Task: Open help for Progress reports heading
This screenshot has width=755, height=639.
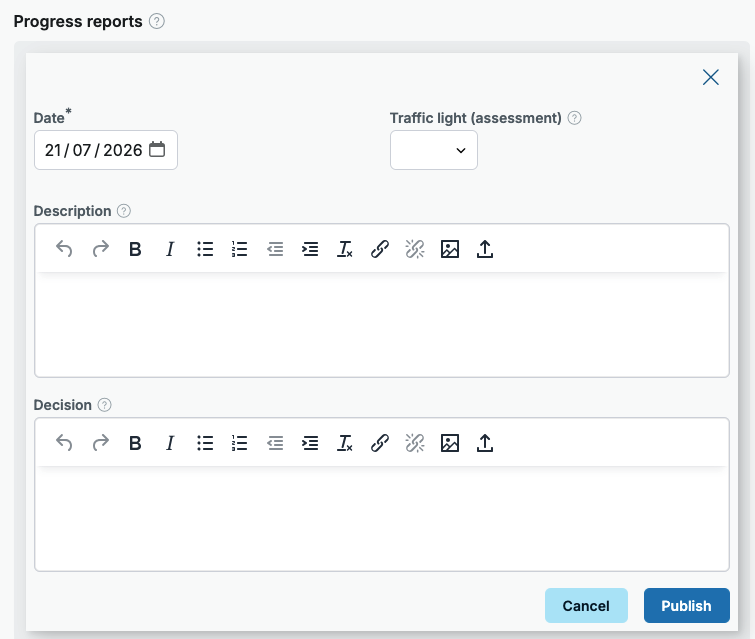Action: tap(156, 21)
